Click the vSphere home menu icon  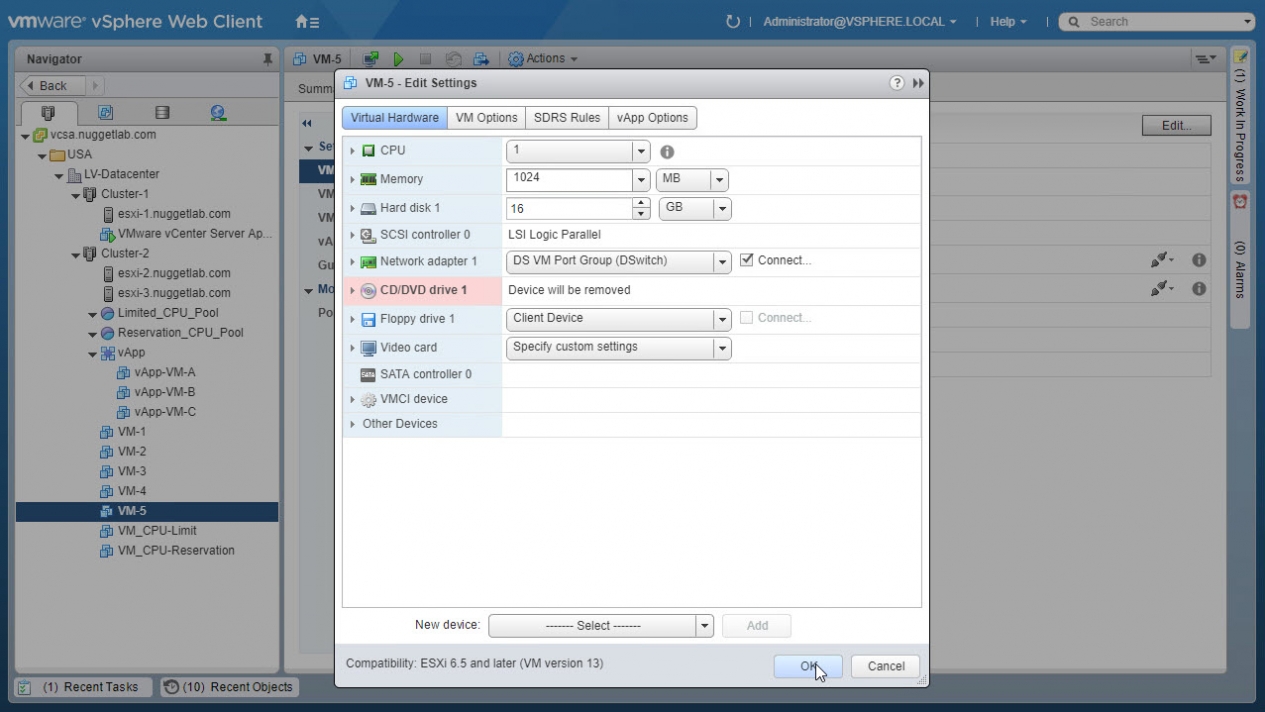point(307,22)
